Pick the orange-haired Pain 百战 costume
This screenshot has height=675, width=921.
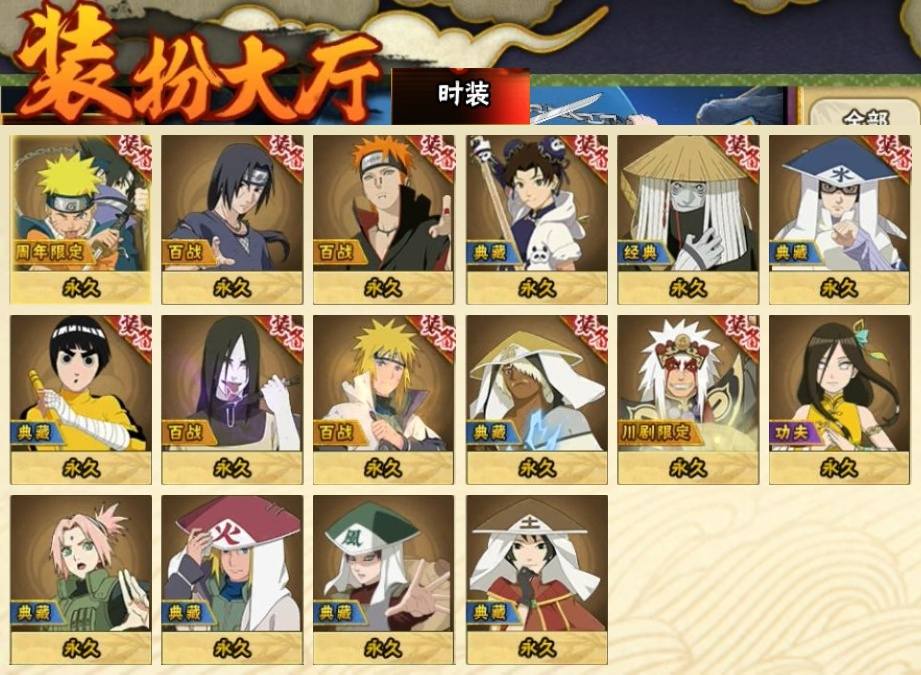click(384, 220)
